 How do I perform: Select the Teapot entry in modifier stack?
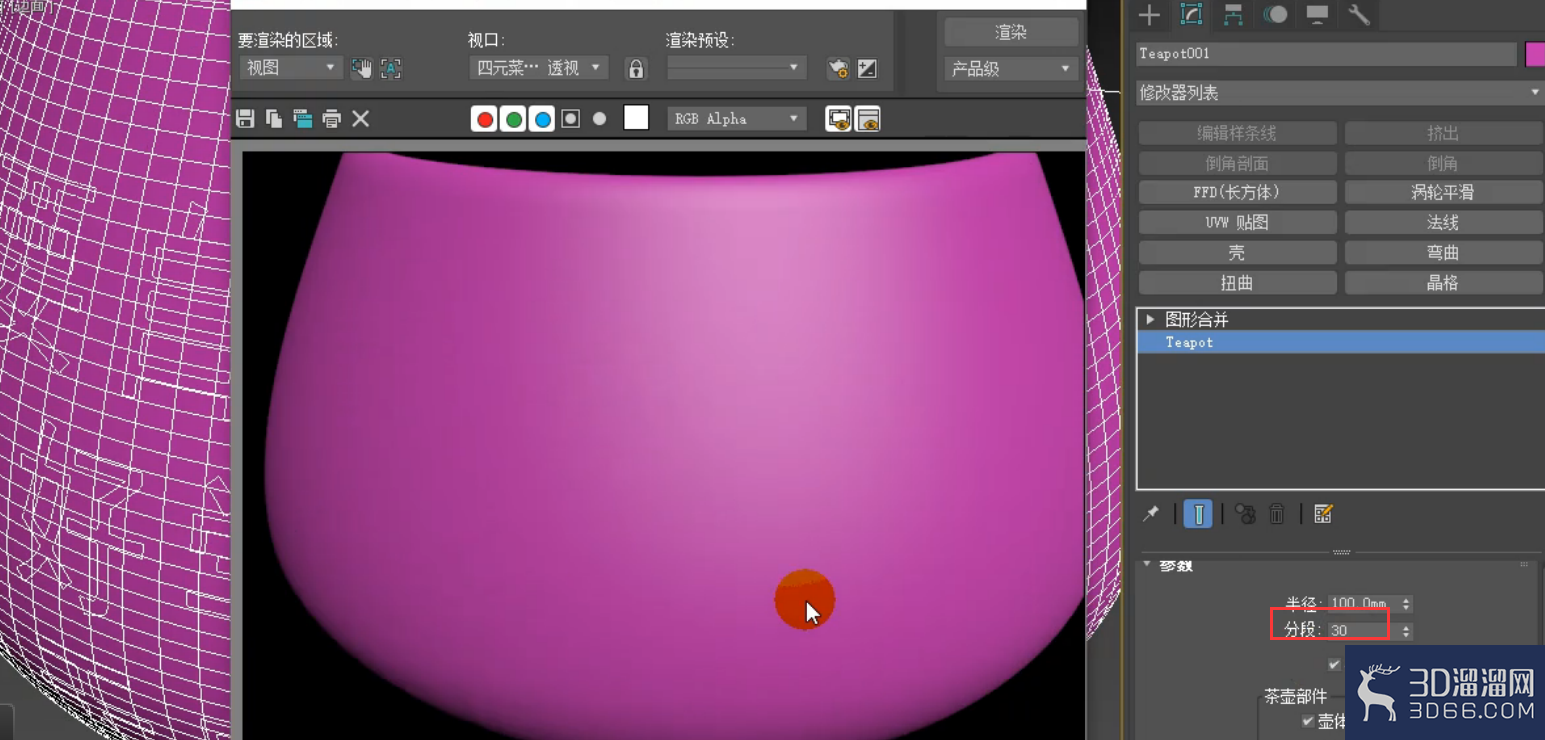point(1341,342)
